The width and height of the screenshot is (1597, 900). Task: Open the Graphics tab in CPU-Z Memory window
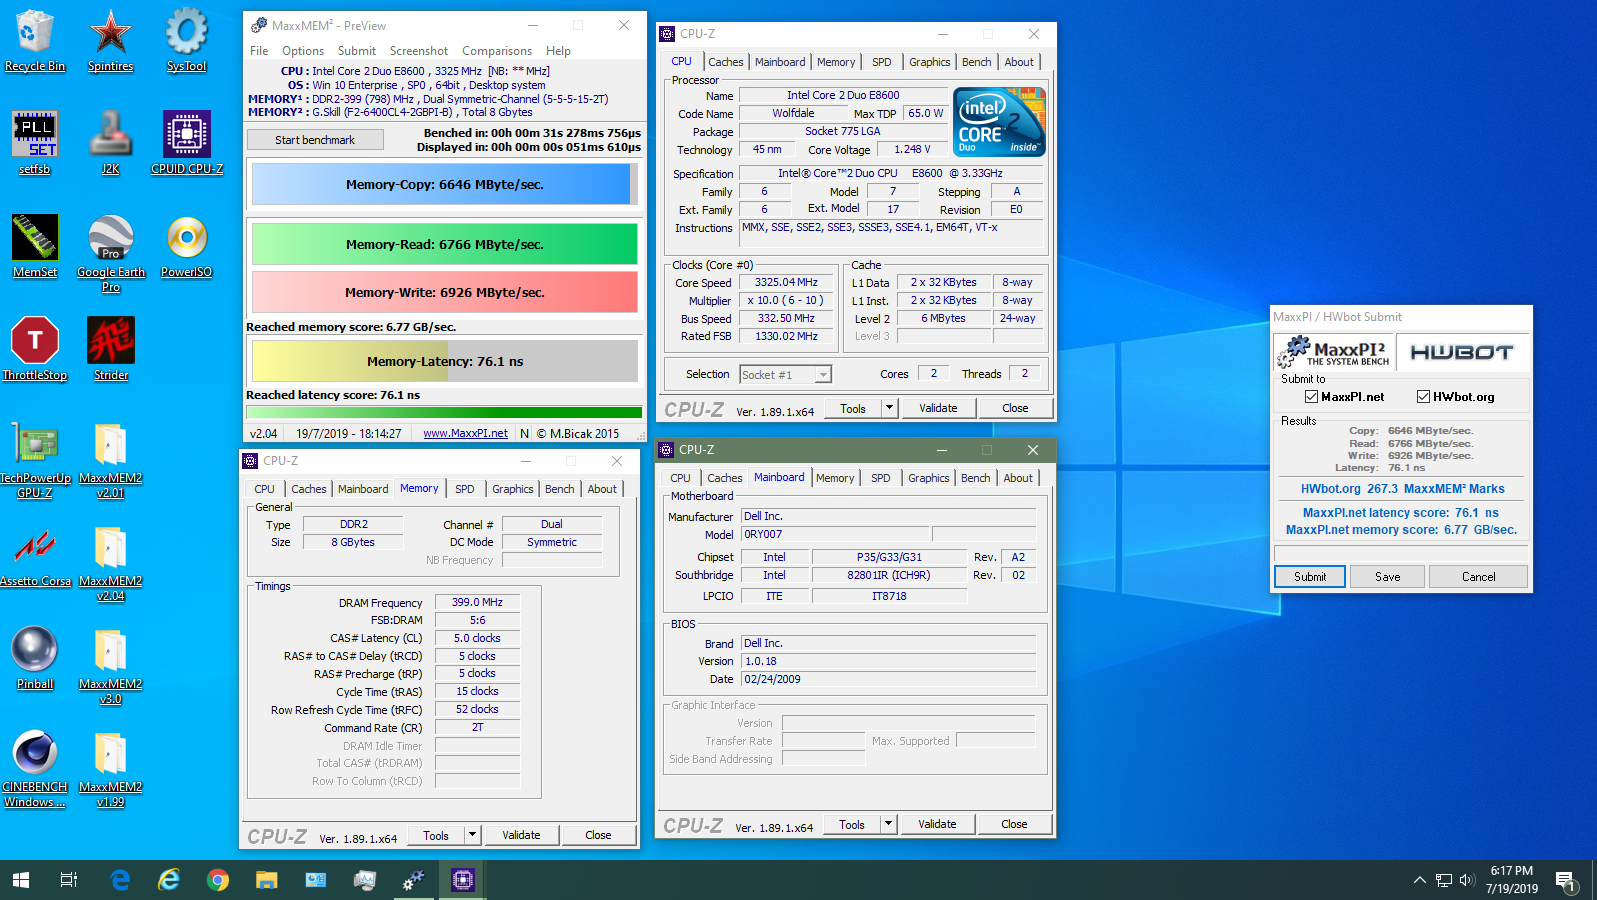(513, 489)
